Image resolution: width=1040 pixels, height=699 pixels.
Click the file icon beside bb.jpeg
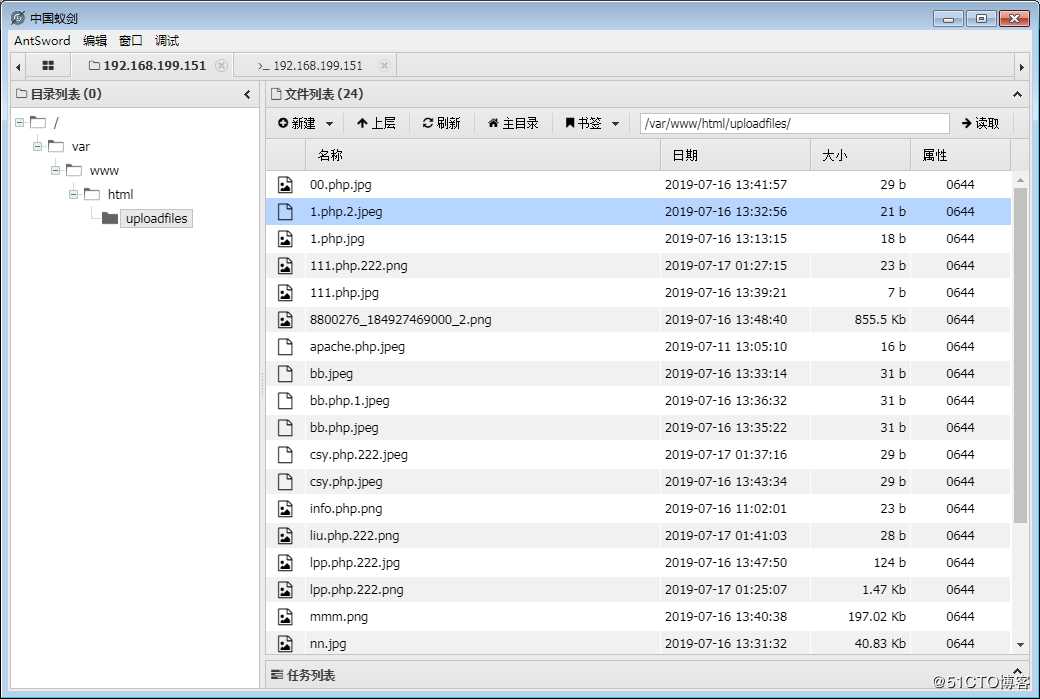(x=285, y=373)
